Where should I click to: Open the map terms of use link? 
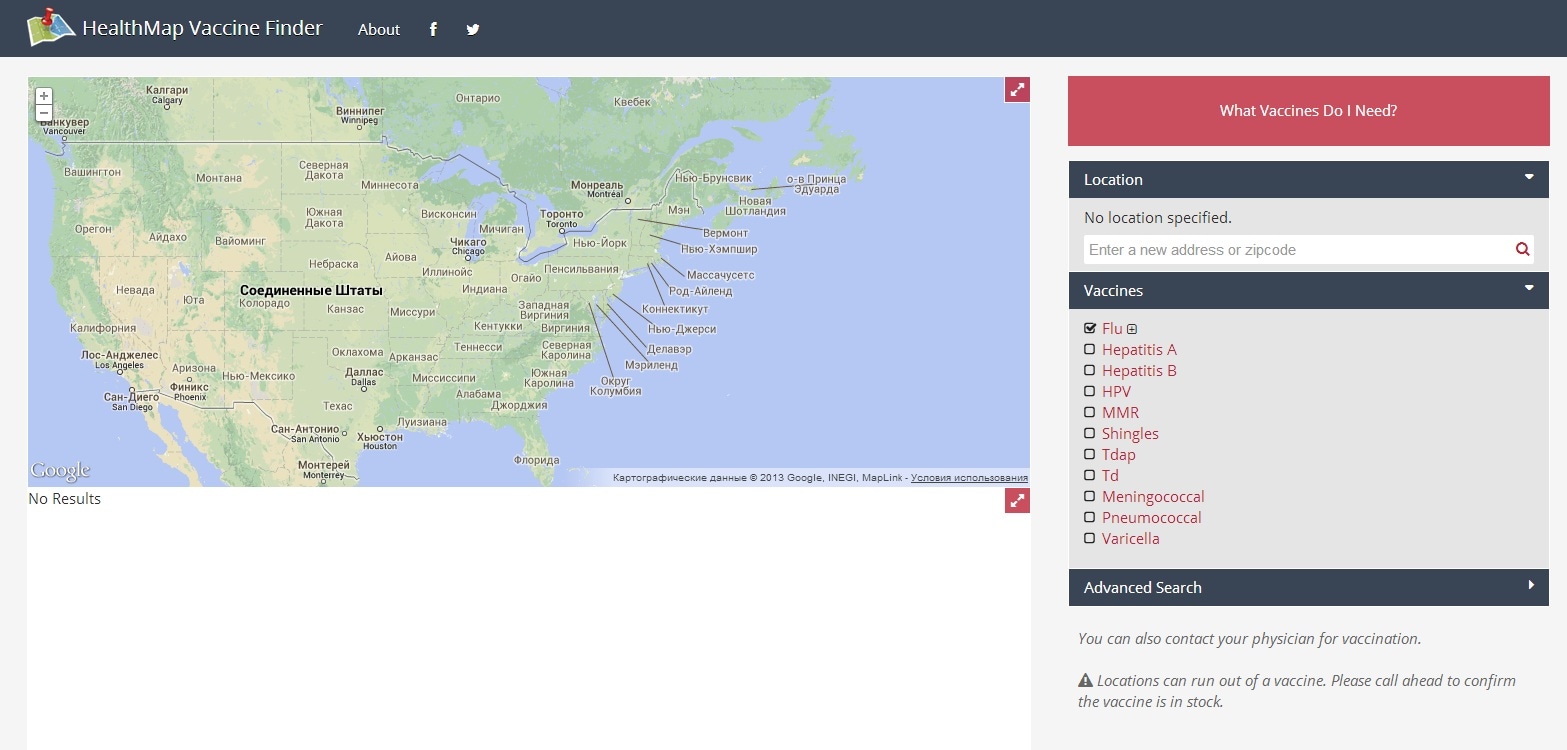coord(969,478)
